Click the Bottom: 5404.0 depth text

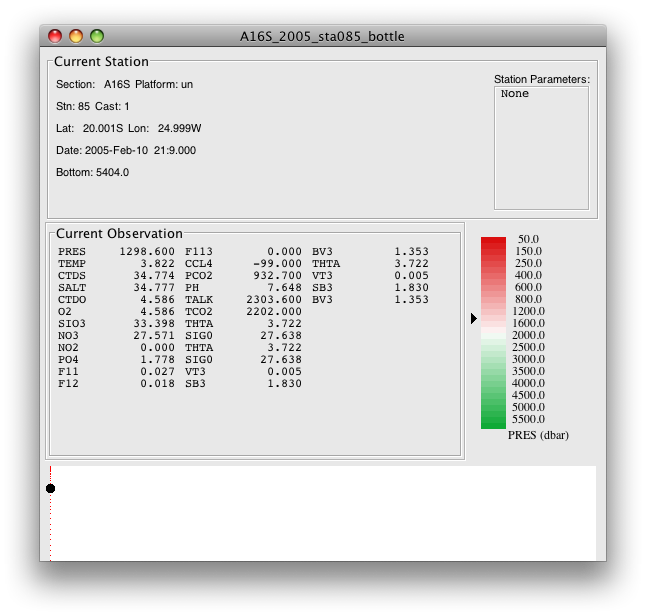92,172
